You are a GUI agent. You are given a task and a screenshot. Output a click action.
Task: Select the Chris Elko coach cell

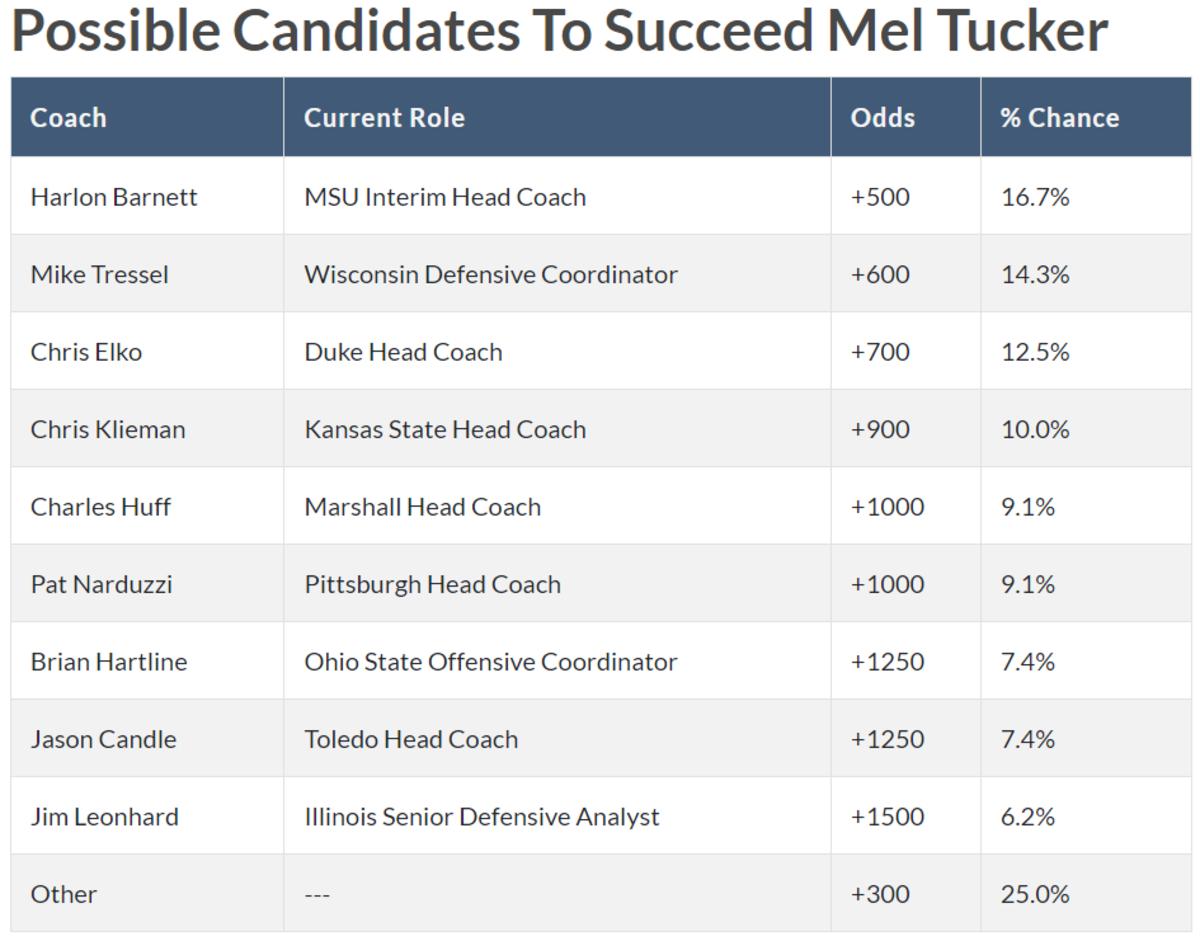86,352
